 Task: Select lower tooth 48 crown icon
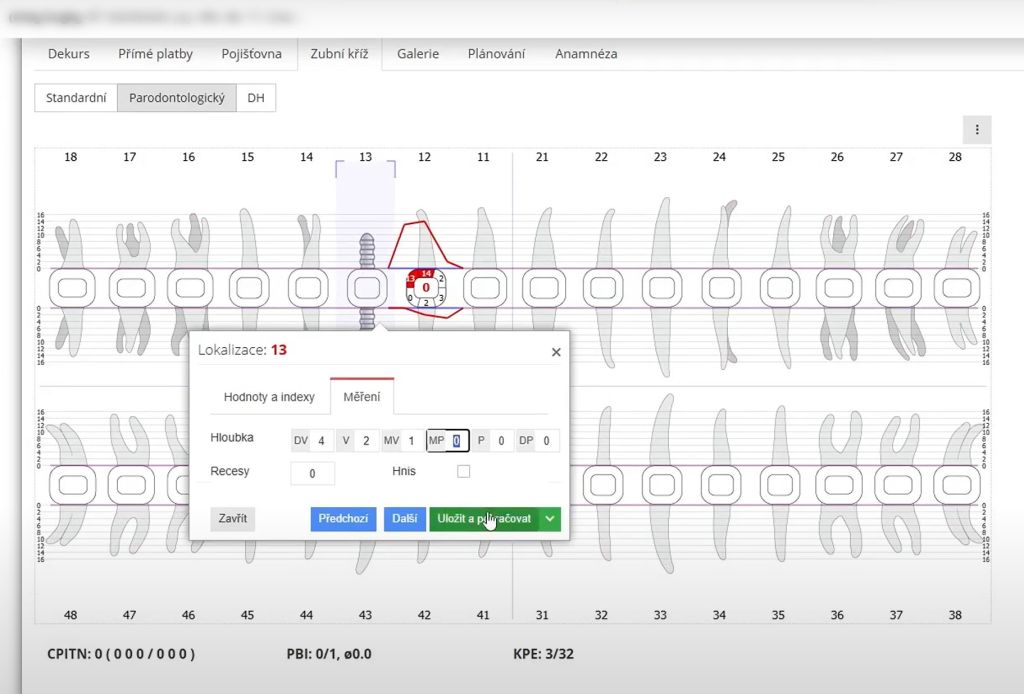tap(71, 485)
